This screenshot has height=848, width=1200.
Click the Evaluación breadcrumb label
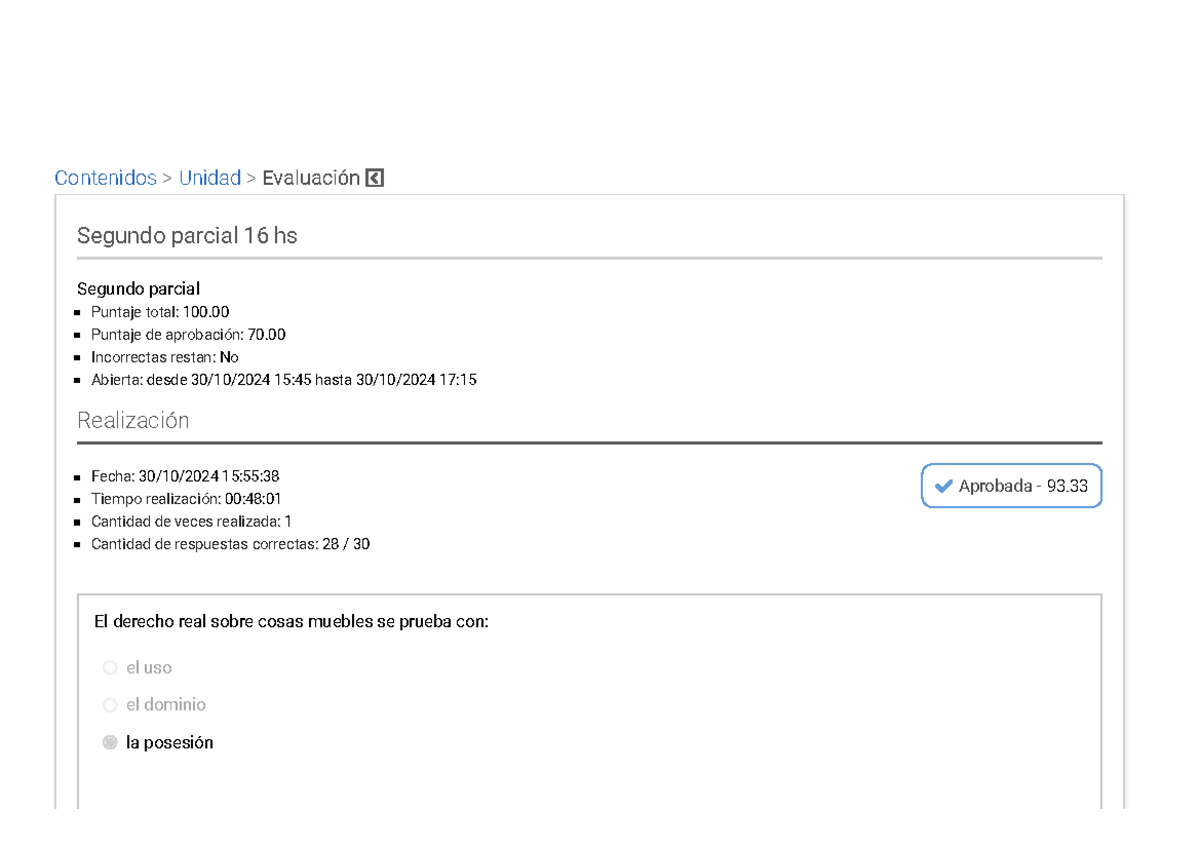[310, 178]
